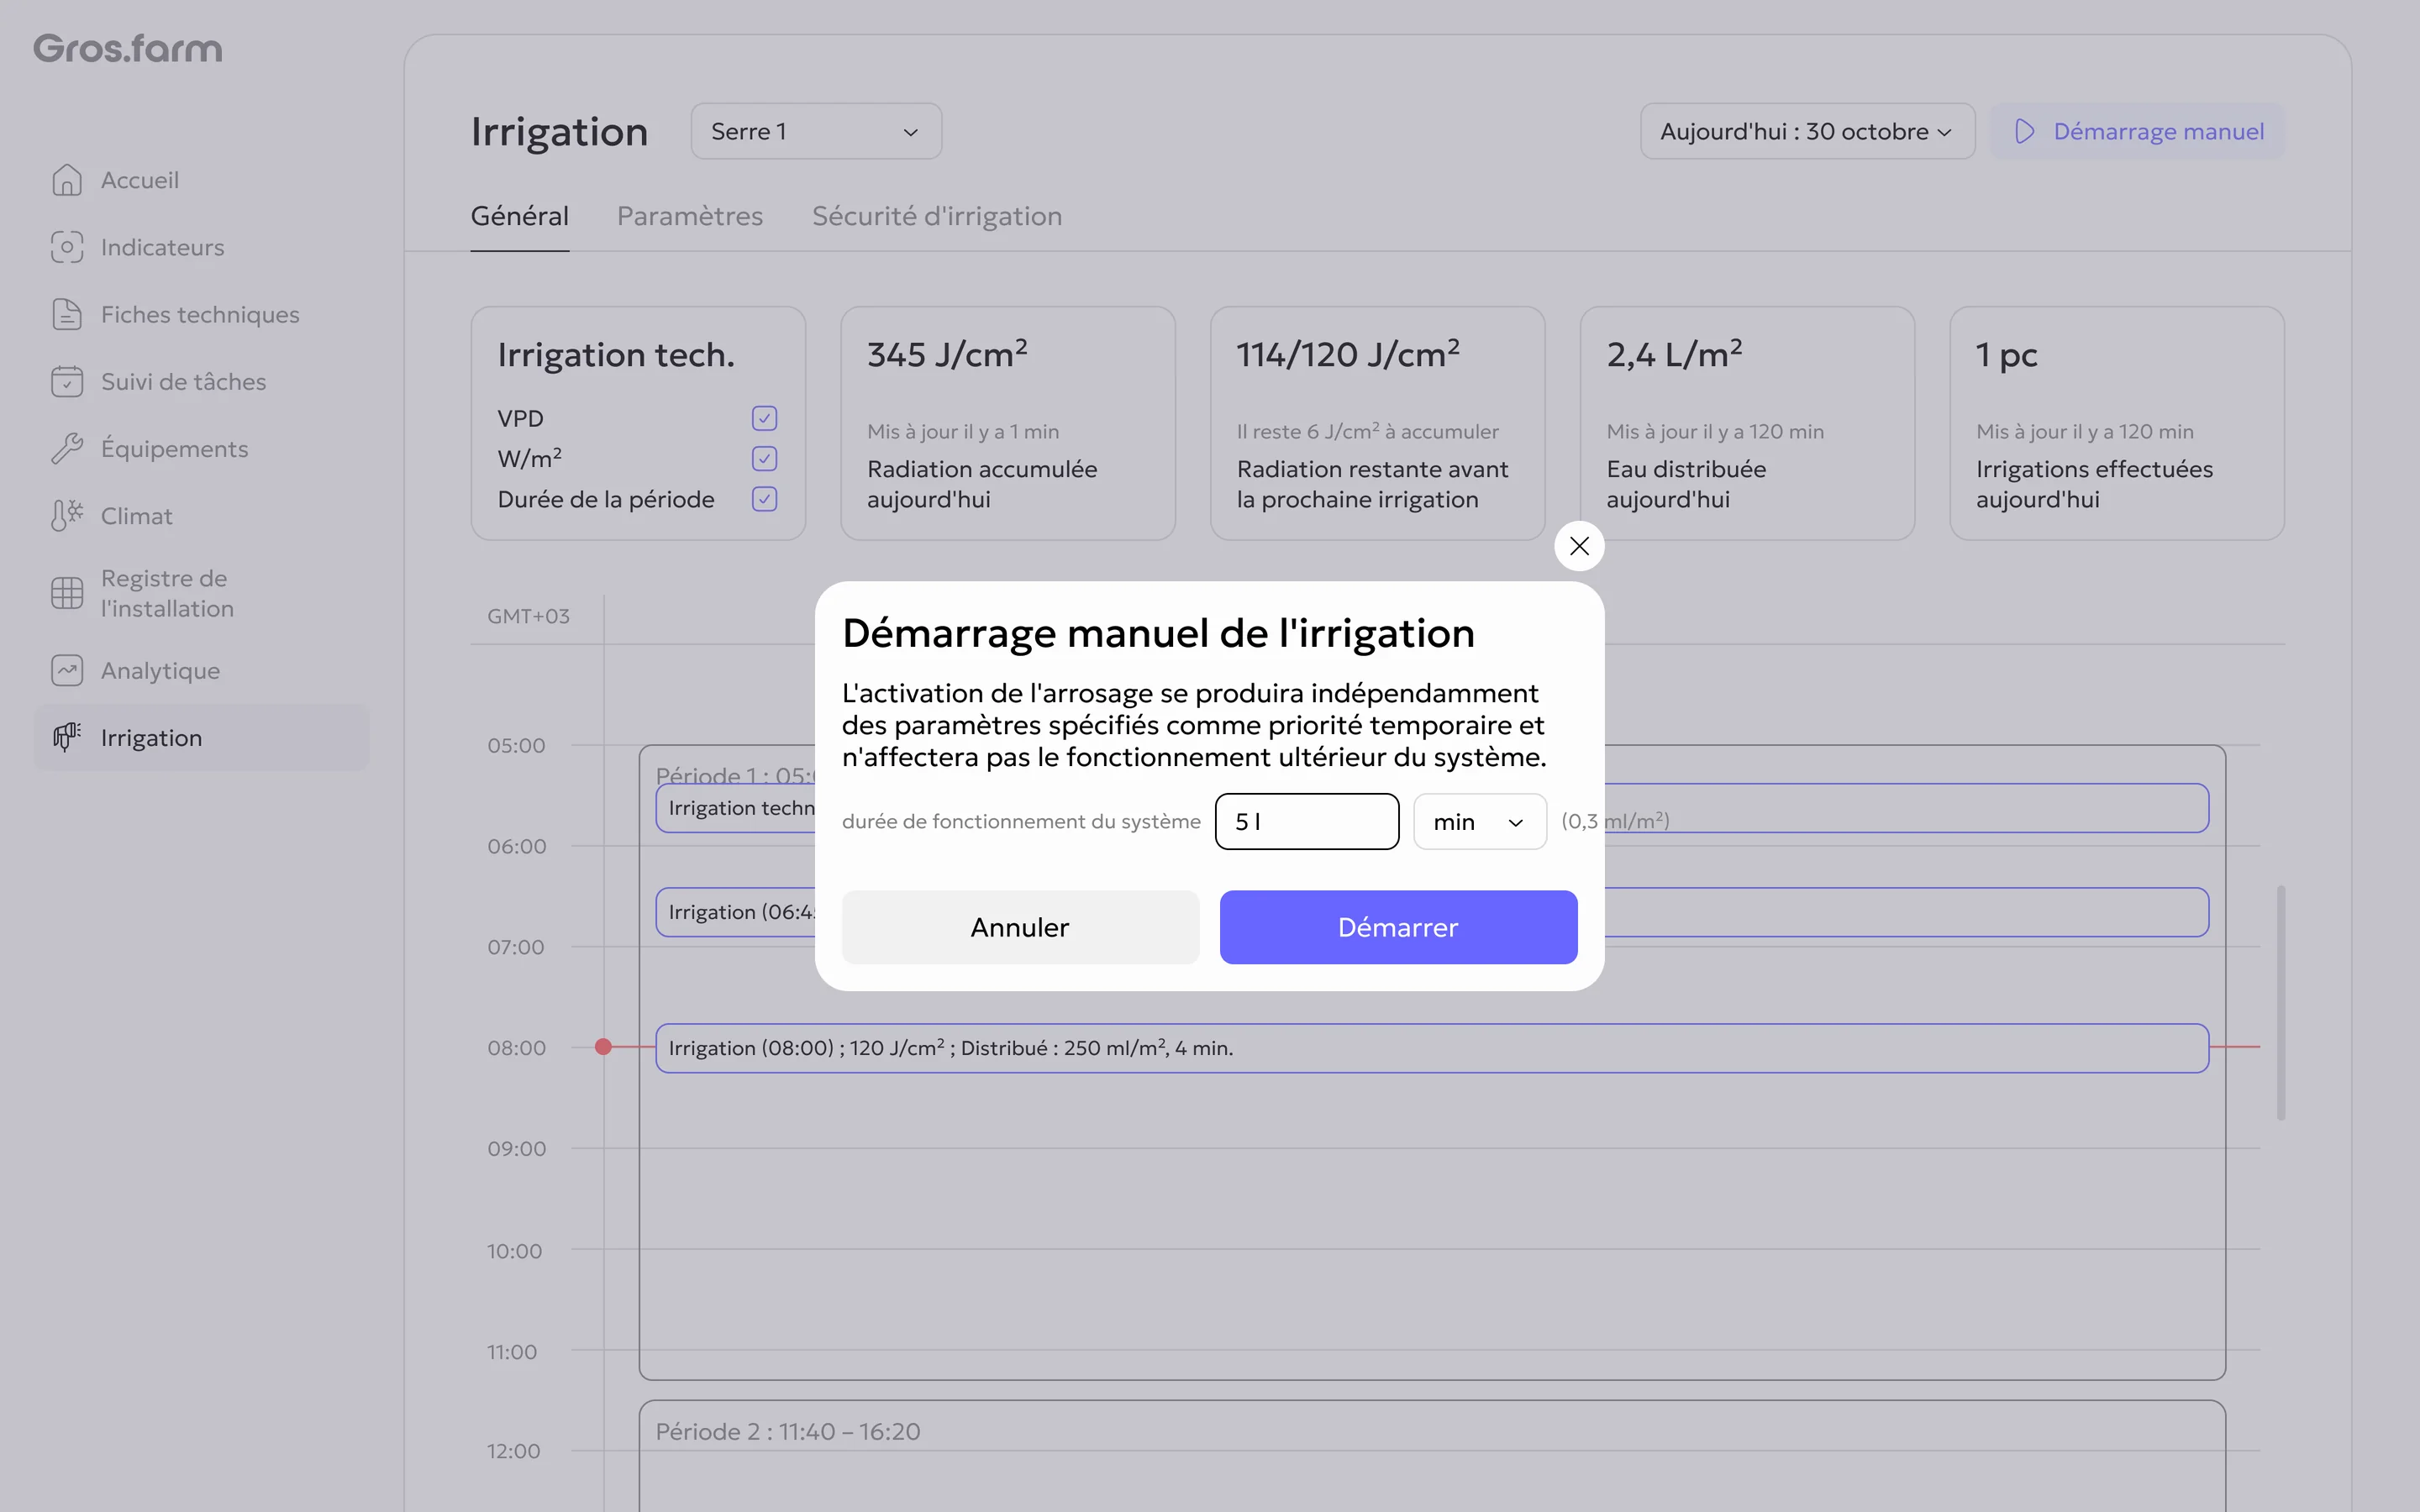Screen dimensions: 2420x1512
Task: Click the Analytique chart icon
Action: point(67,670)
